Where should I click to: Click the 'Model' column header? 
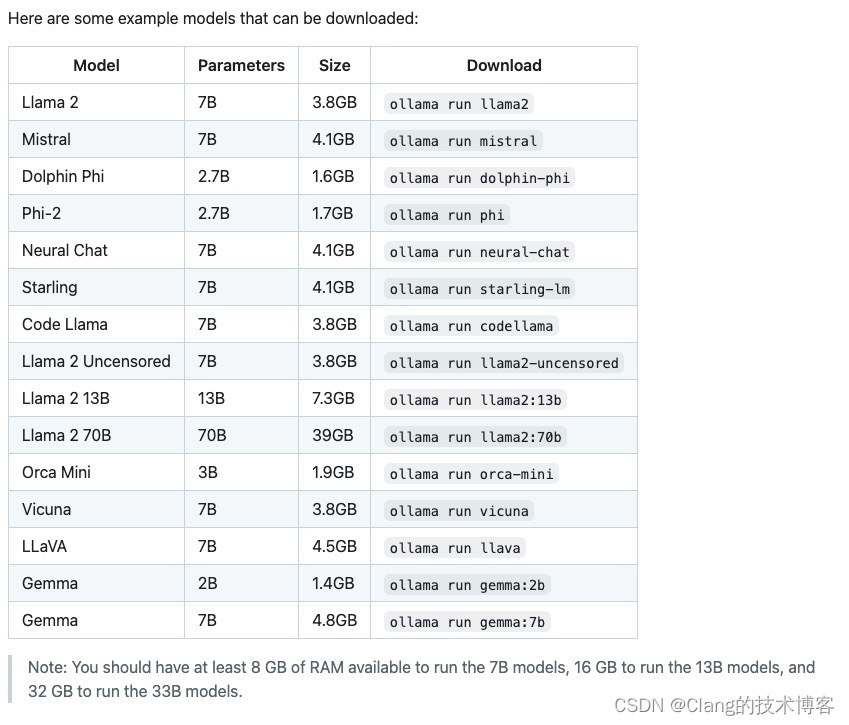tap(96, 65)
